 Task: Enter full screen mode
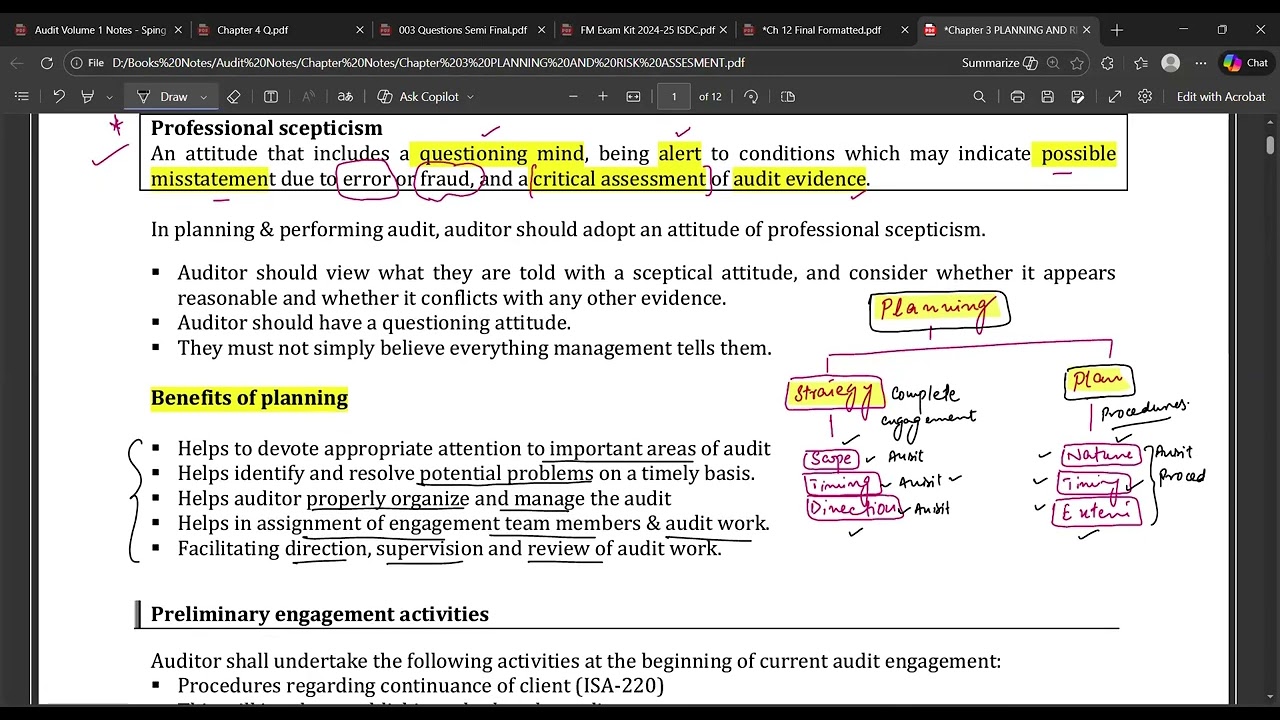click(1115, 96)
